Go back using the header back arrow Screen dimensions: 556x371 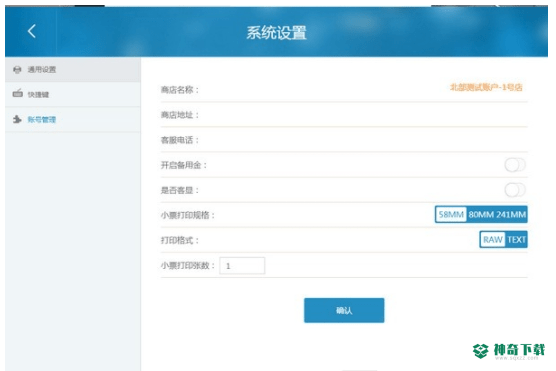coord(32,31)
